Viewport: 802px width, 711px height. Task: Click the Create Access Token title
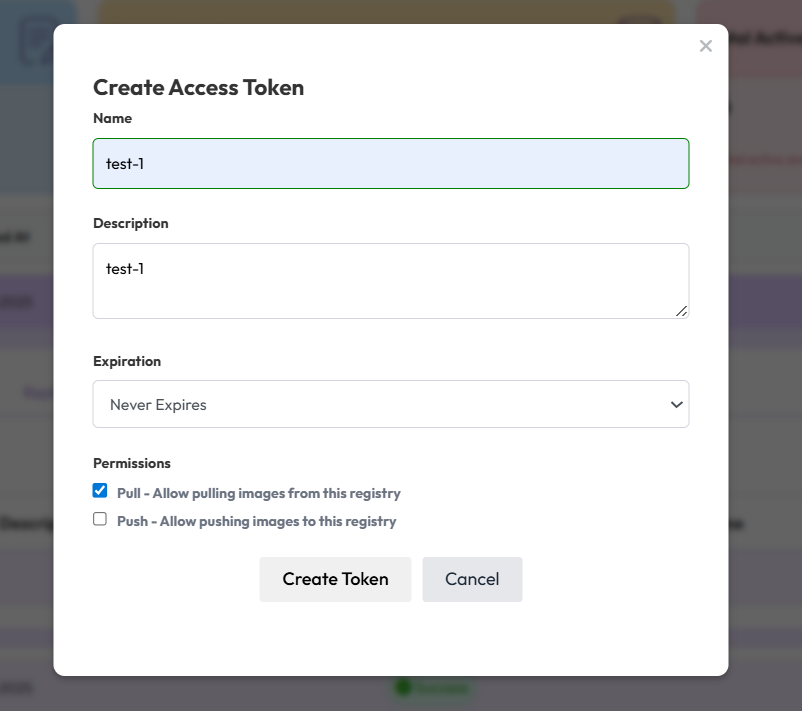tap(198, 87)
